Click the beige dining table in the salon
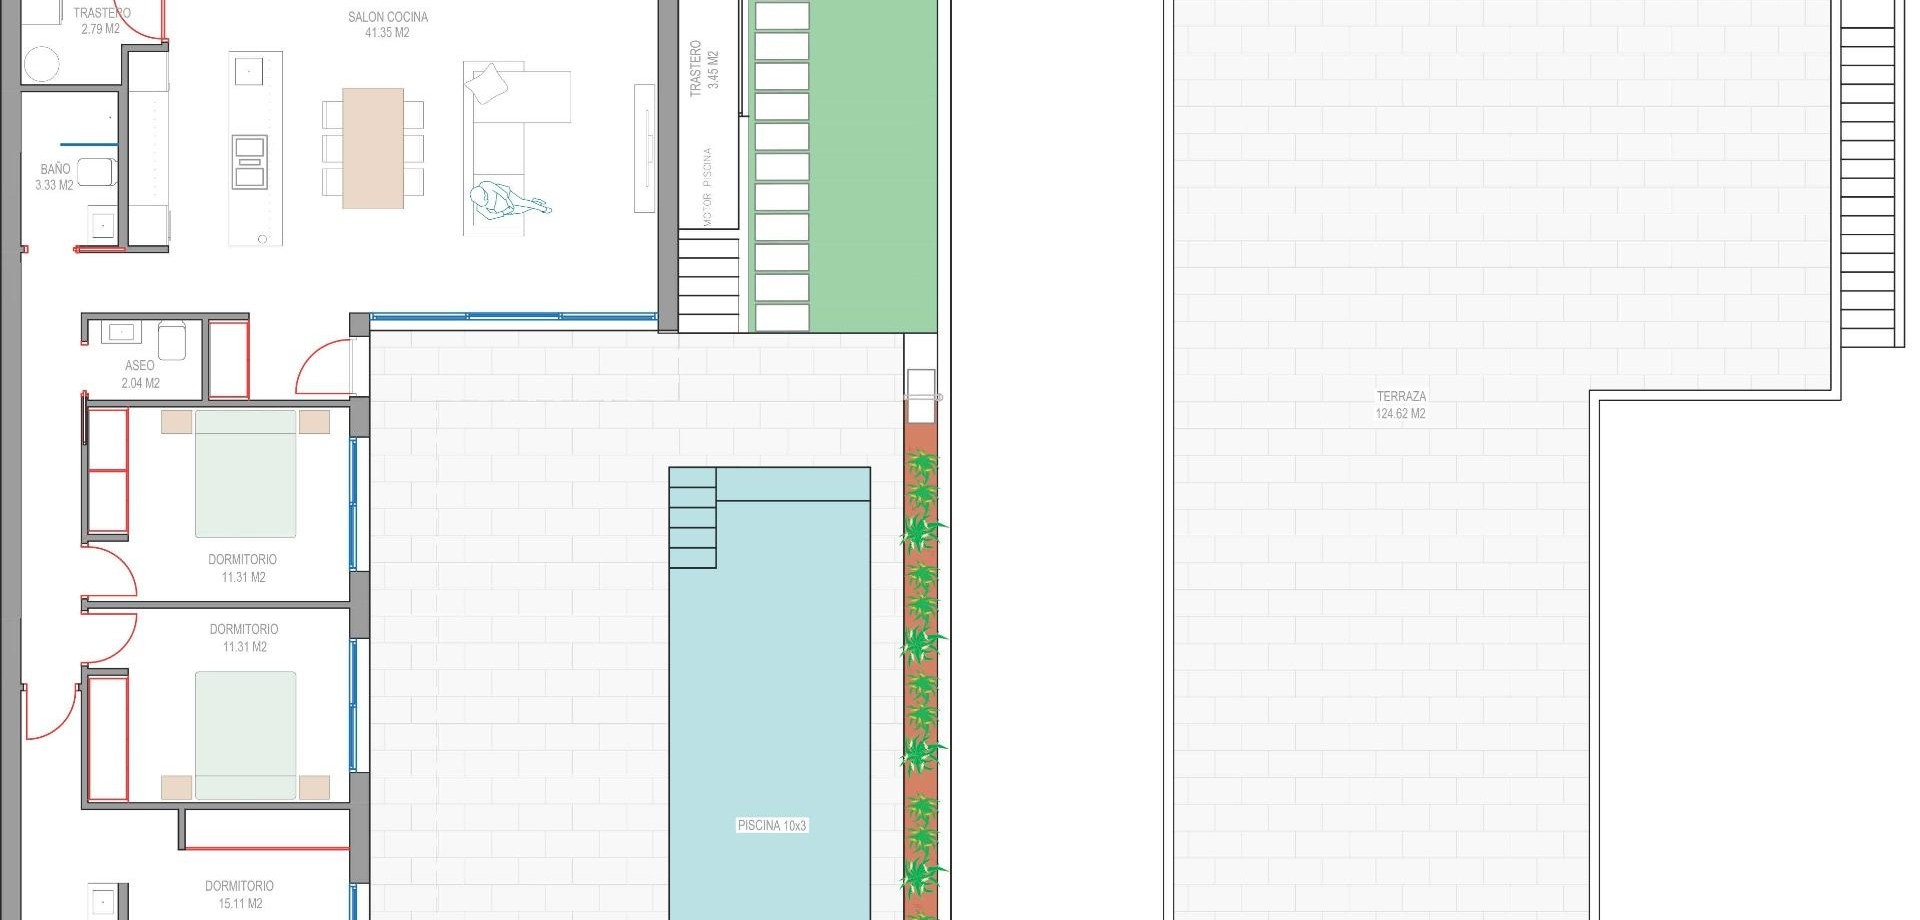This screenshot has height=920, width=1920. point(373,148)
